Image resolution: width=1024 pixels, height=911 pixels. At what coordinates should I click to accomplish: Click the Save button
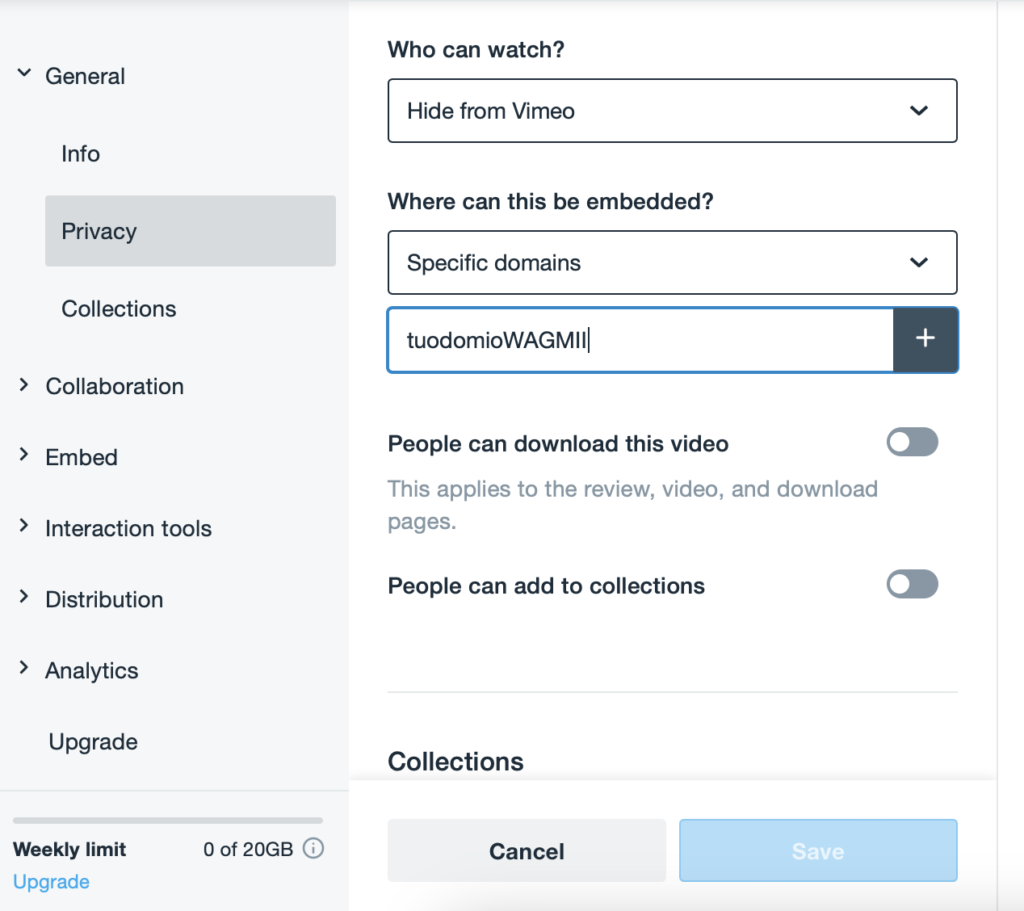coord(817,851)
